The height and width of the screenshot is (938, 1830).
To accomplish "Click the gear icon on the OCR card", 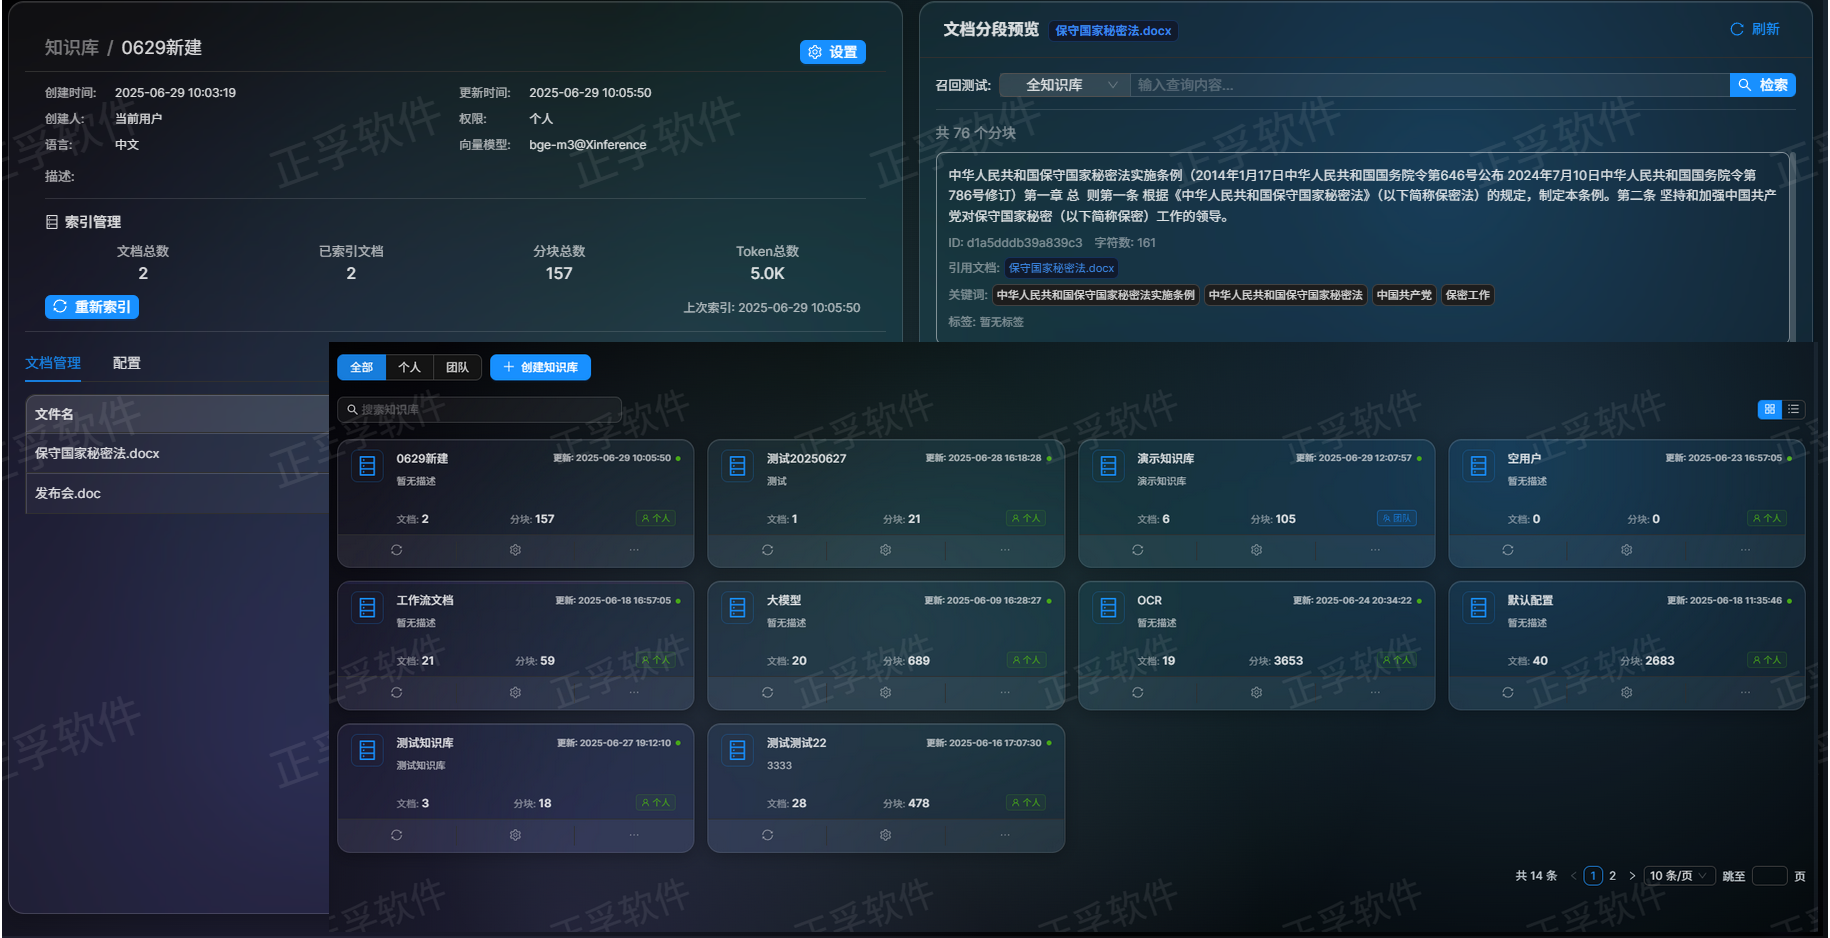I will (x=1256, y=692).
